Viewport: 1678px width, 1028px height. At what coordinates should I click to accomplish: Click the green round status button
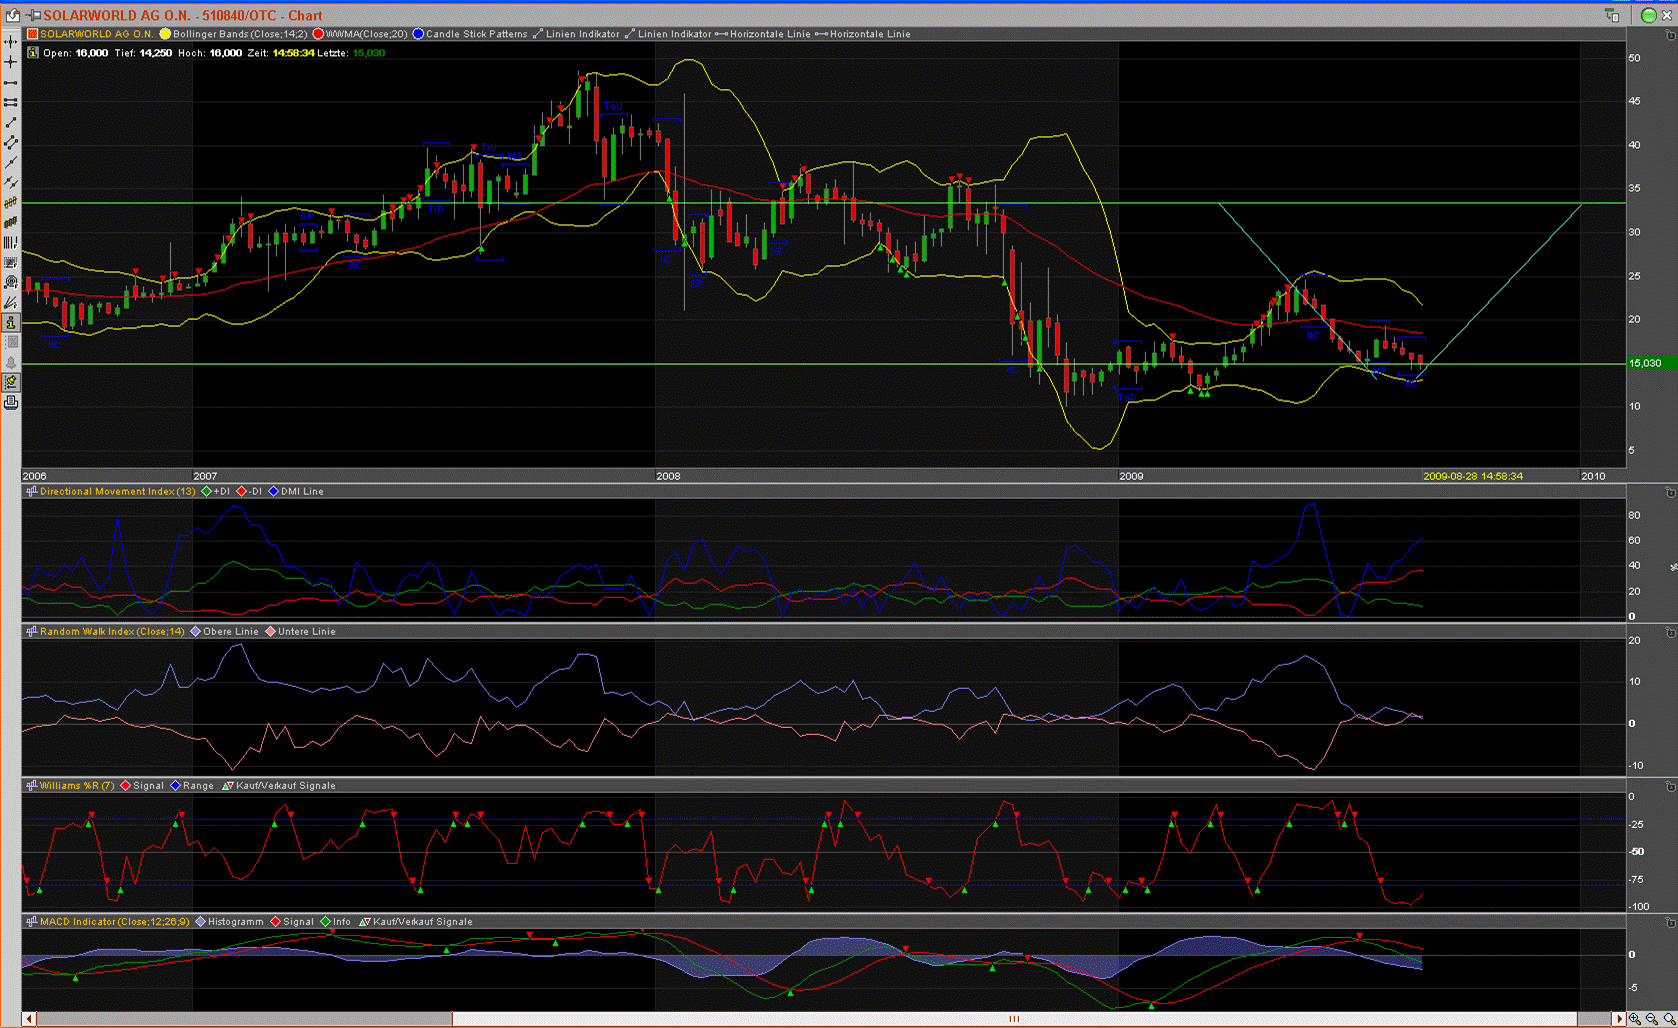(1649, 15)
